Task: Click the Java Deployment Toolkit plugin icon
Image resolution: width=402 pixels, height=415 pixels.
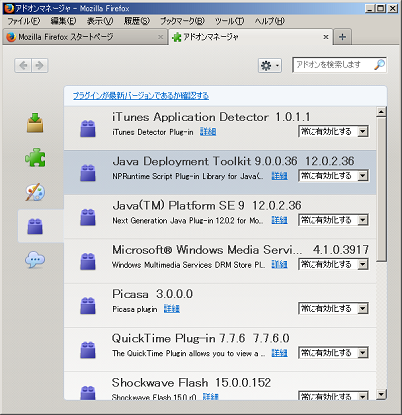Action: (88, 173)
